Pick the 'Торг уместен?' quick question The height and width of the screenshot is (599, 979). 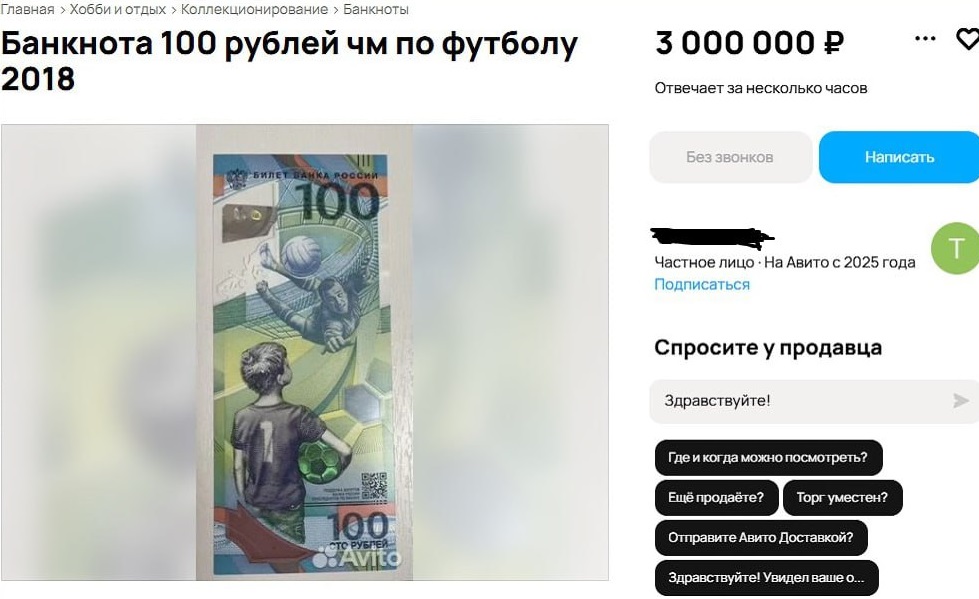tap(842, 497)
